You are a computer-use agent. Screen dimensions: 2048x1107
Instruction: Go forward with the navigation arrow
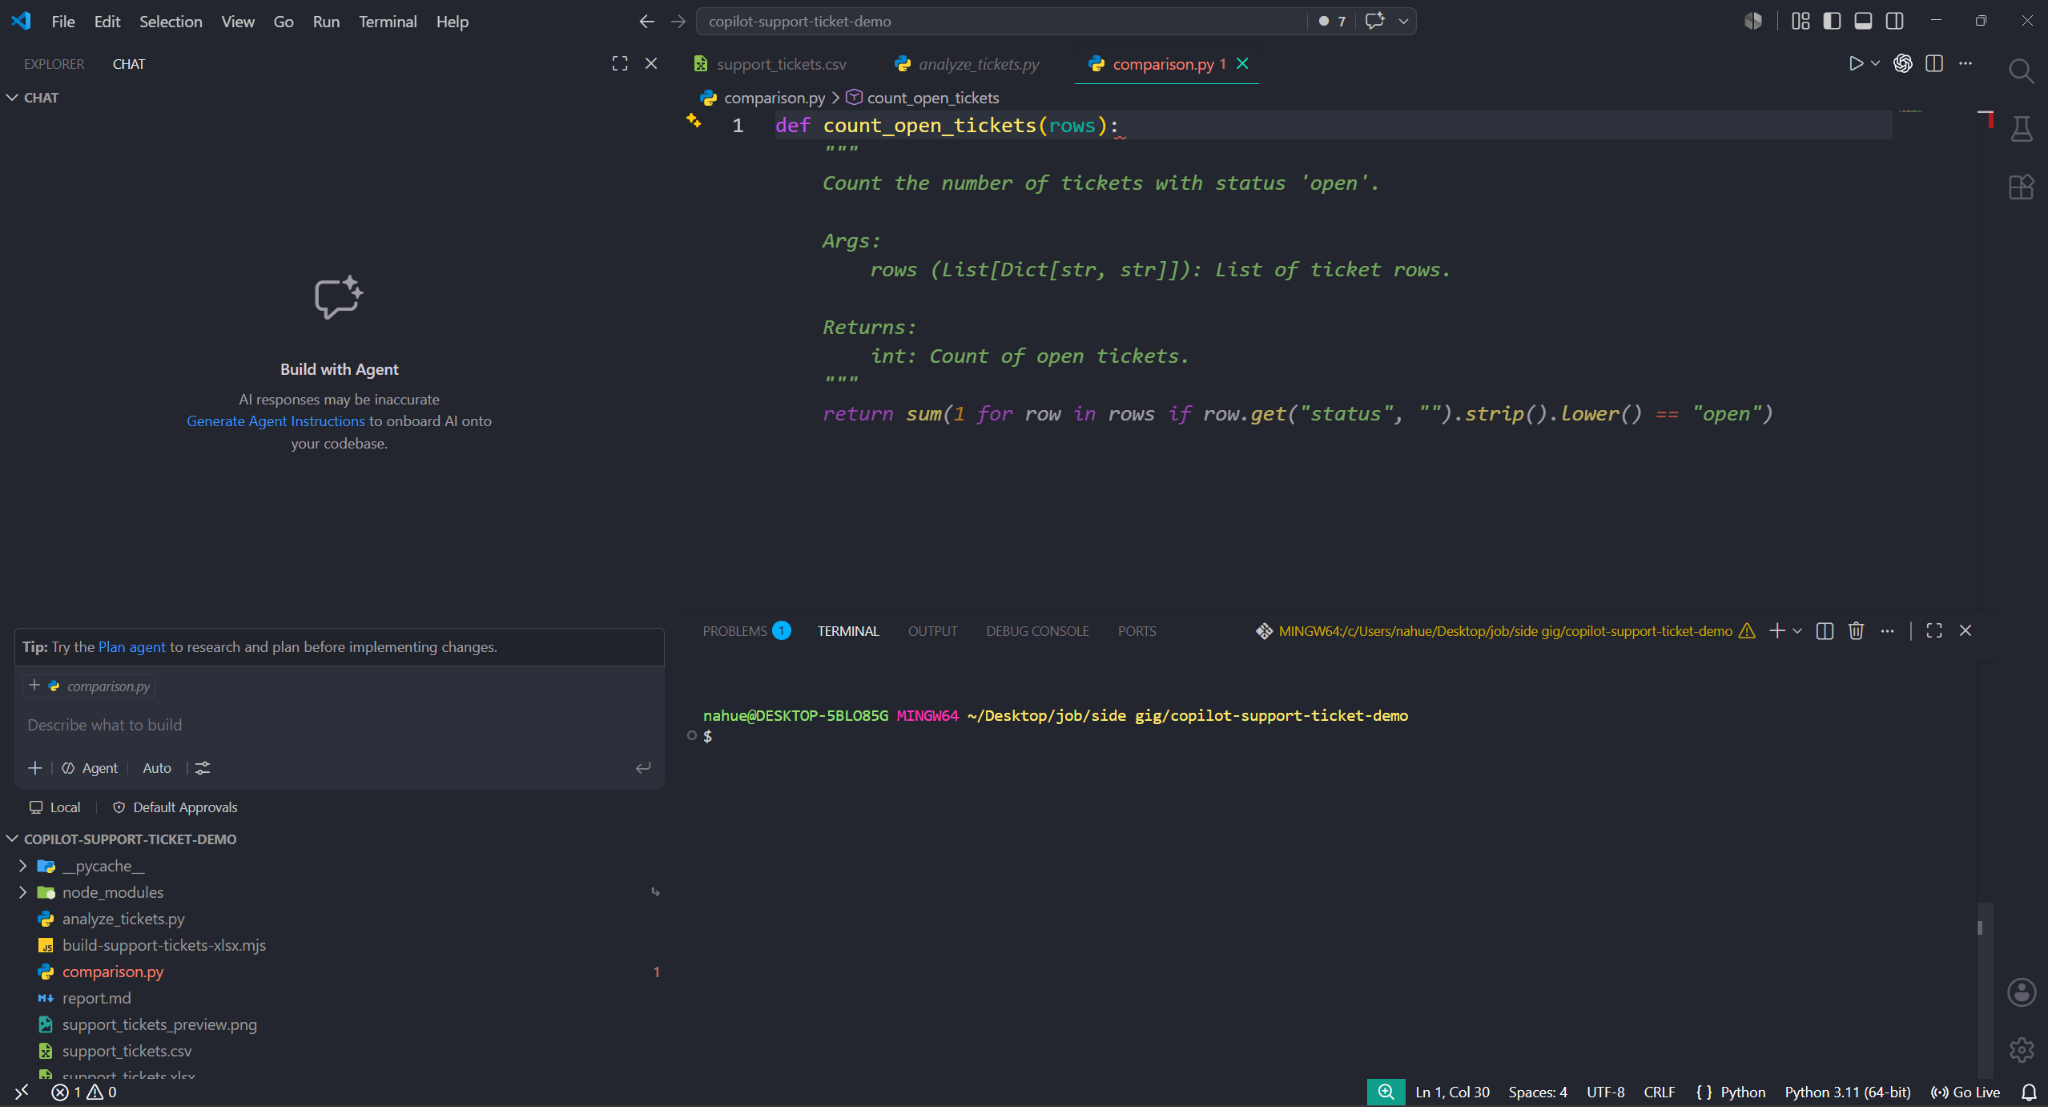coord(678,21)
